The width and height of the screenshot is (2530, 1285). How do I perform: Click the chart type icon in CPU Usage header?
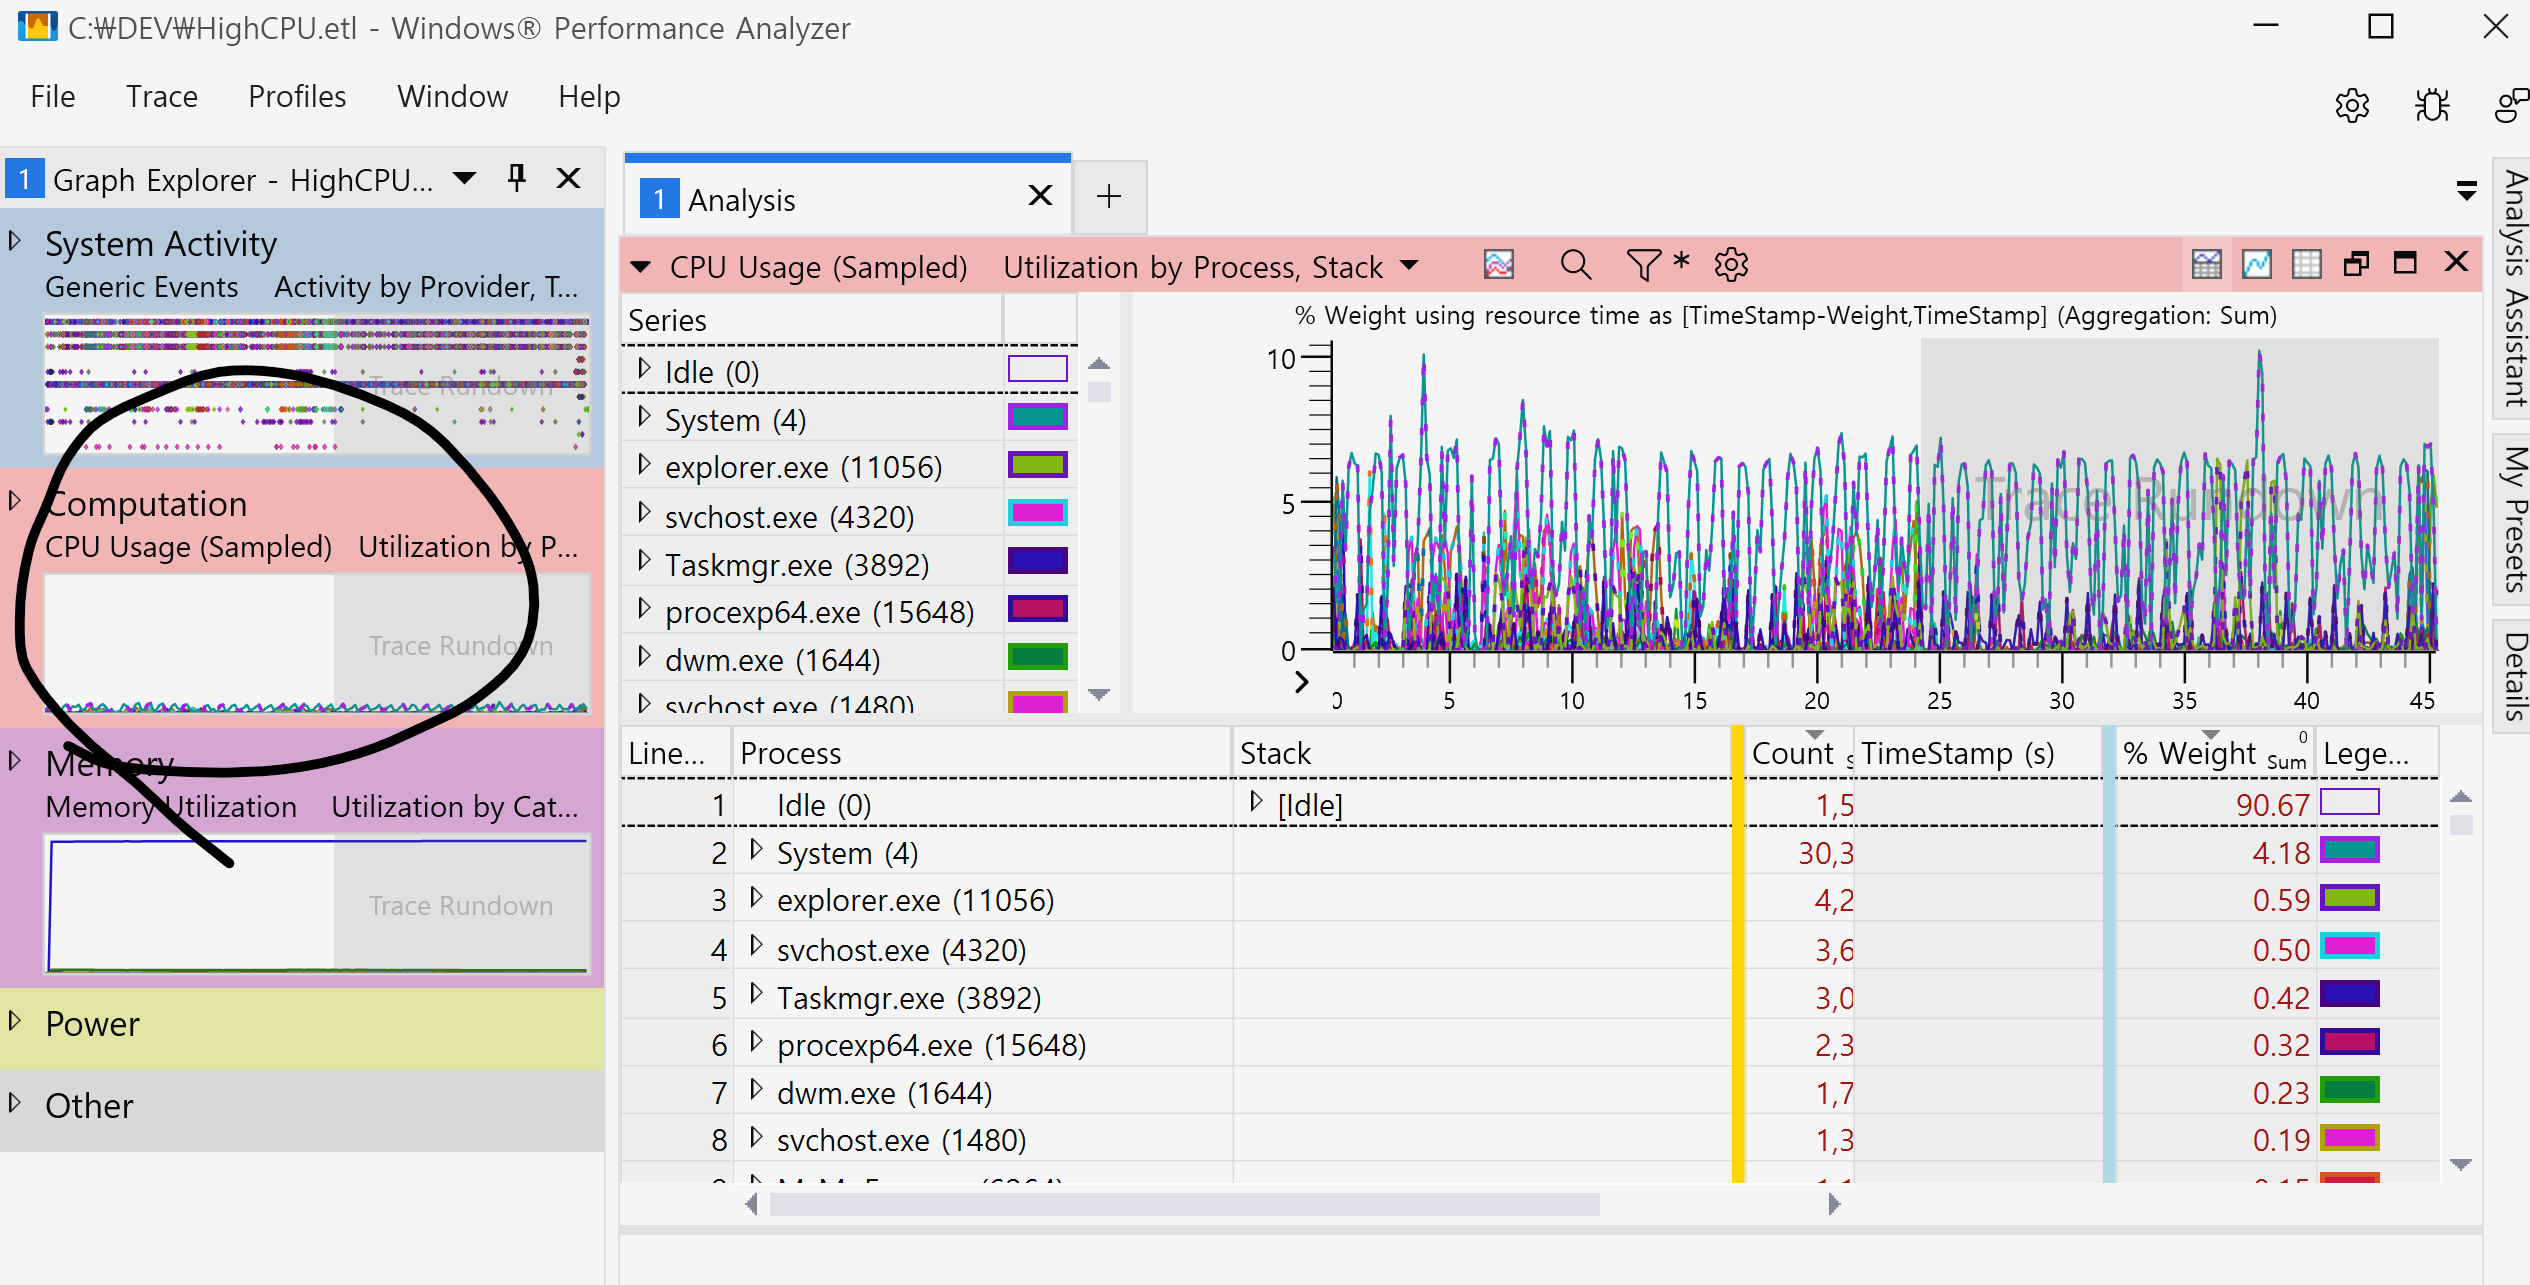click(1498, 265)
